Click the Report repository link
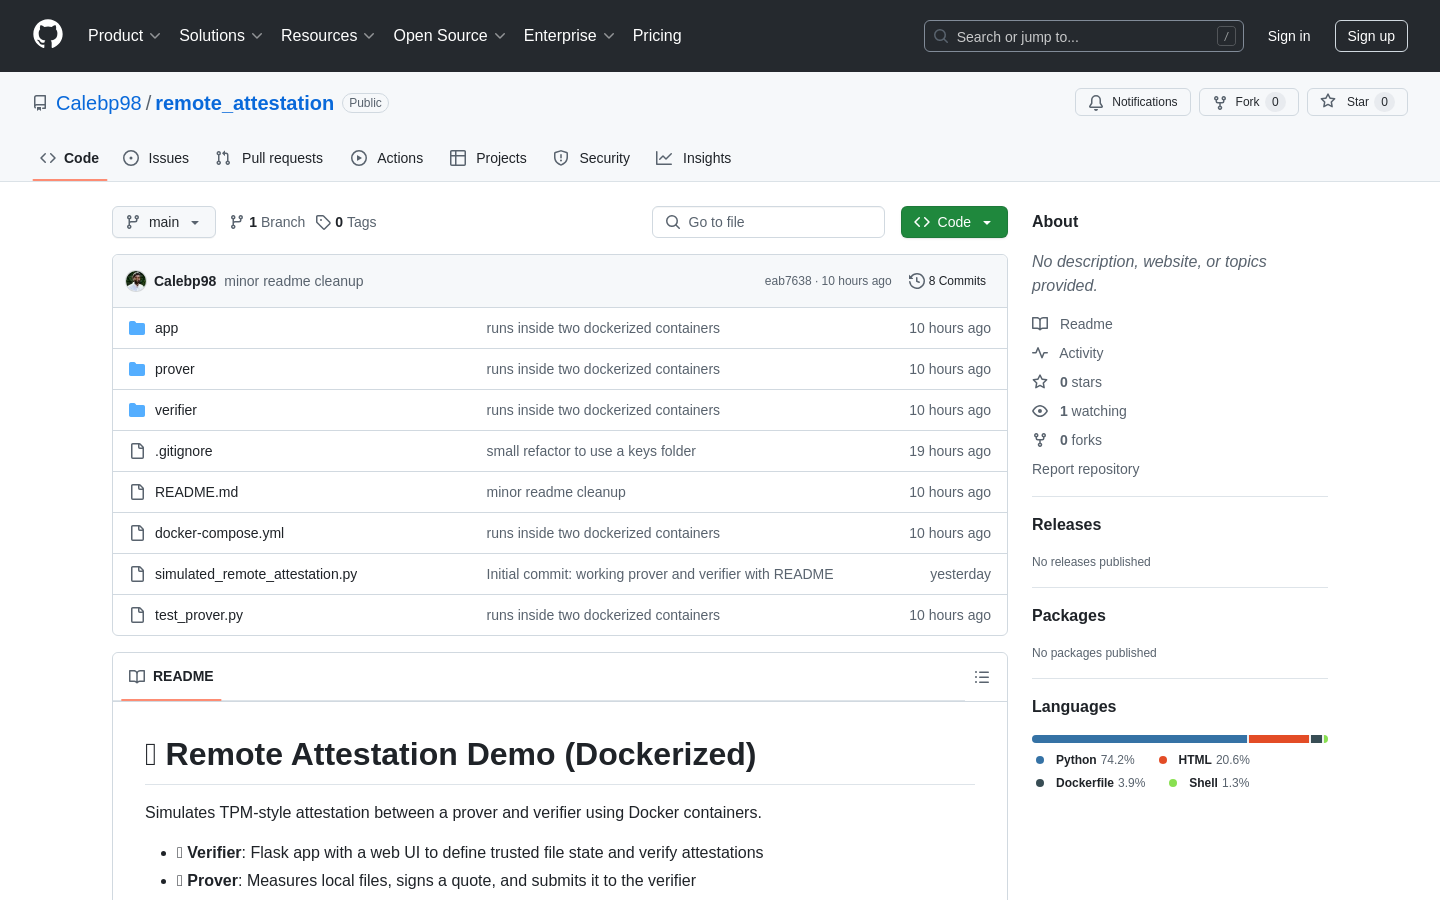Image resolution: width=1440 pixels, height=900 pixels. (x=1085, y=469)
